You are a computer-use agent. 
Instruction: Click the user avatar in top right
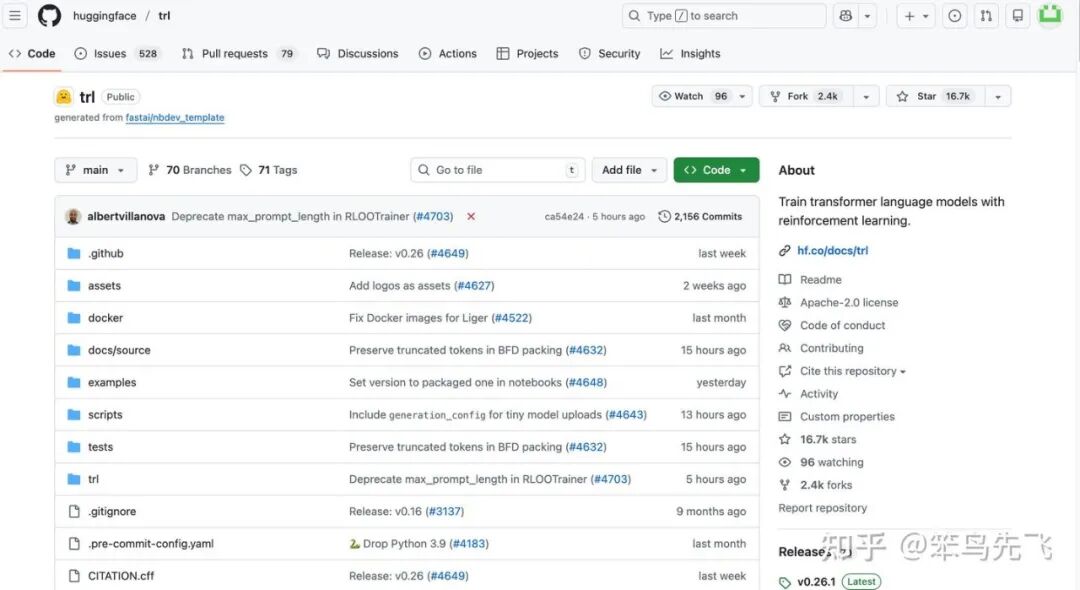[x=1049, y=15]
